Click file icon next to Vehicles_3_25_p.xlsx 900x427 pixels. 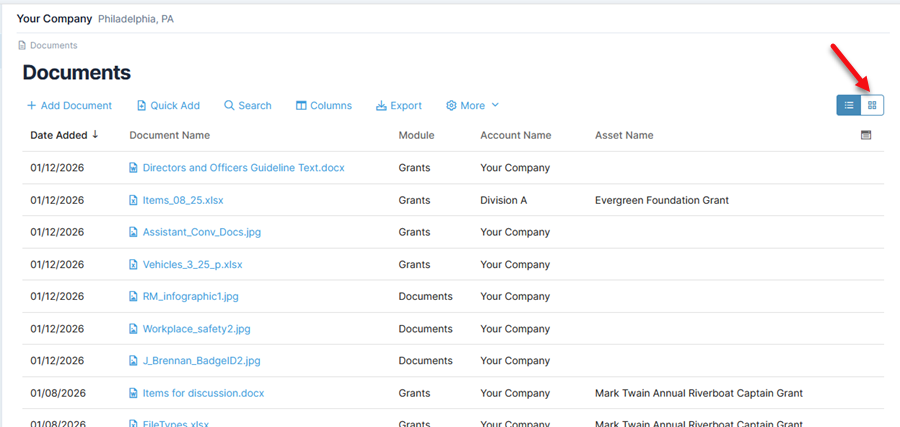point(134,265)
